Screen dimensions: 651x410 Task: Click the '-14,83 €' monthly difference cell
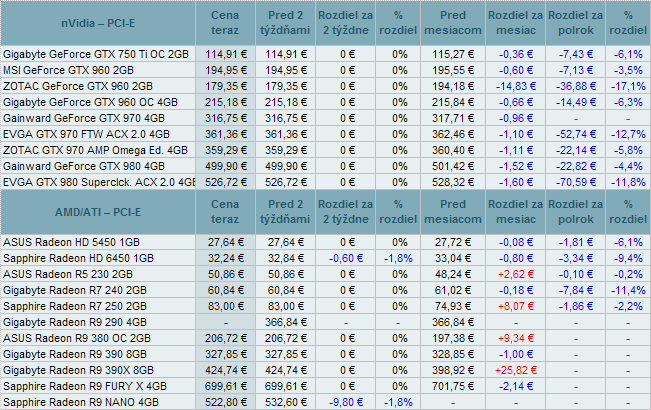click(516, 86)
